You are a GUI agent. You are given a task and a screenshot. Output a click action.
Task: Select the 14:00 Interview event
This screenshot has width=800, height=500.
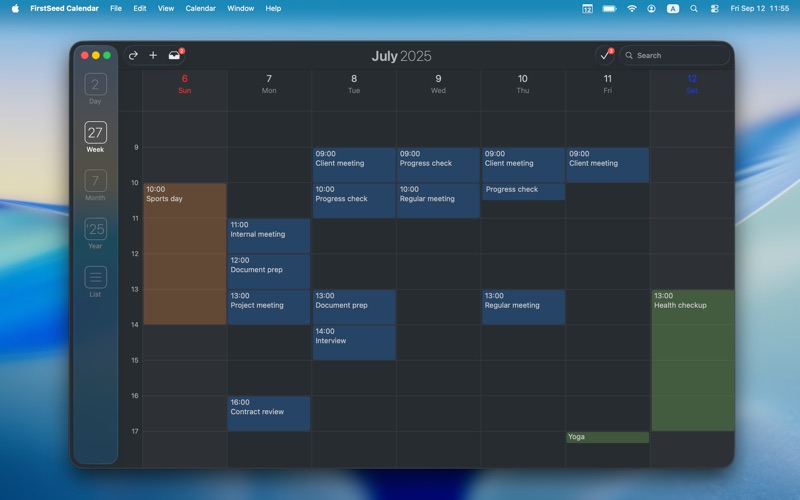click(354, 342)
